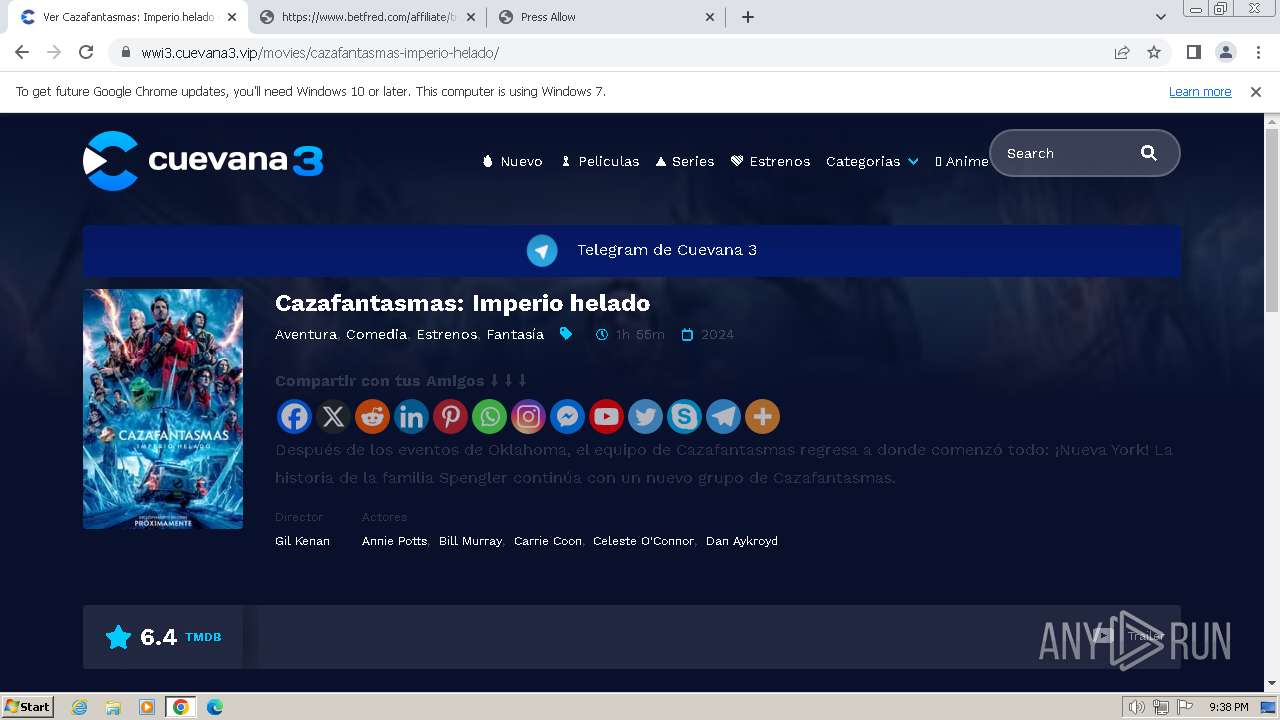The image size is (1280, 720).
Task: Click the Cazafantasmas movie poster
Action: [163, 409]
